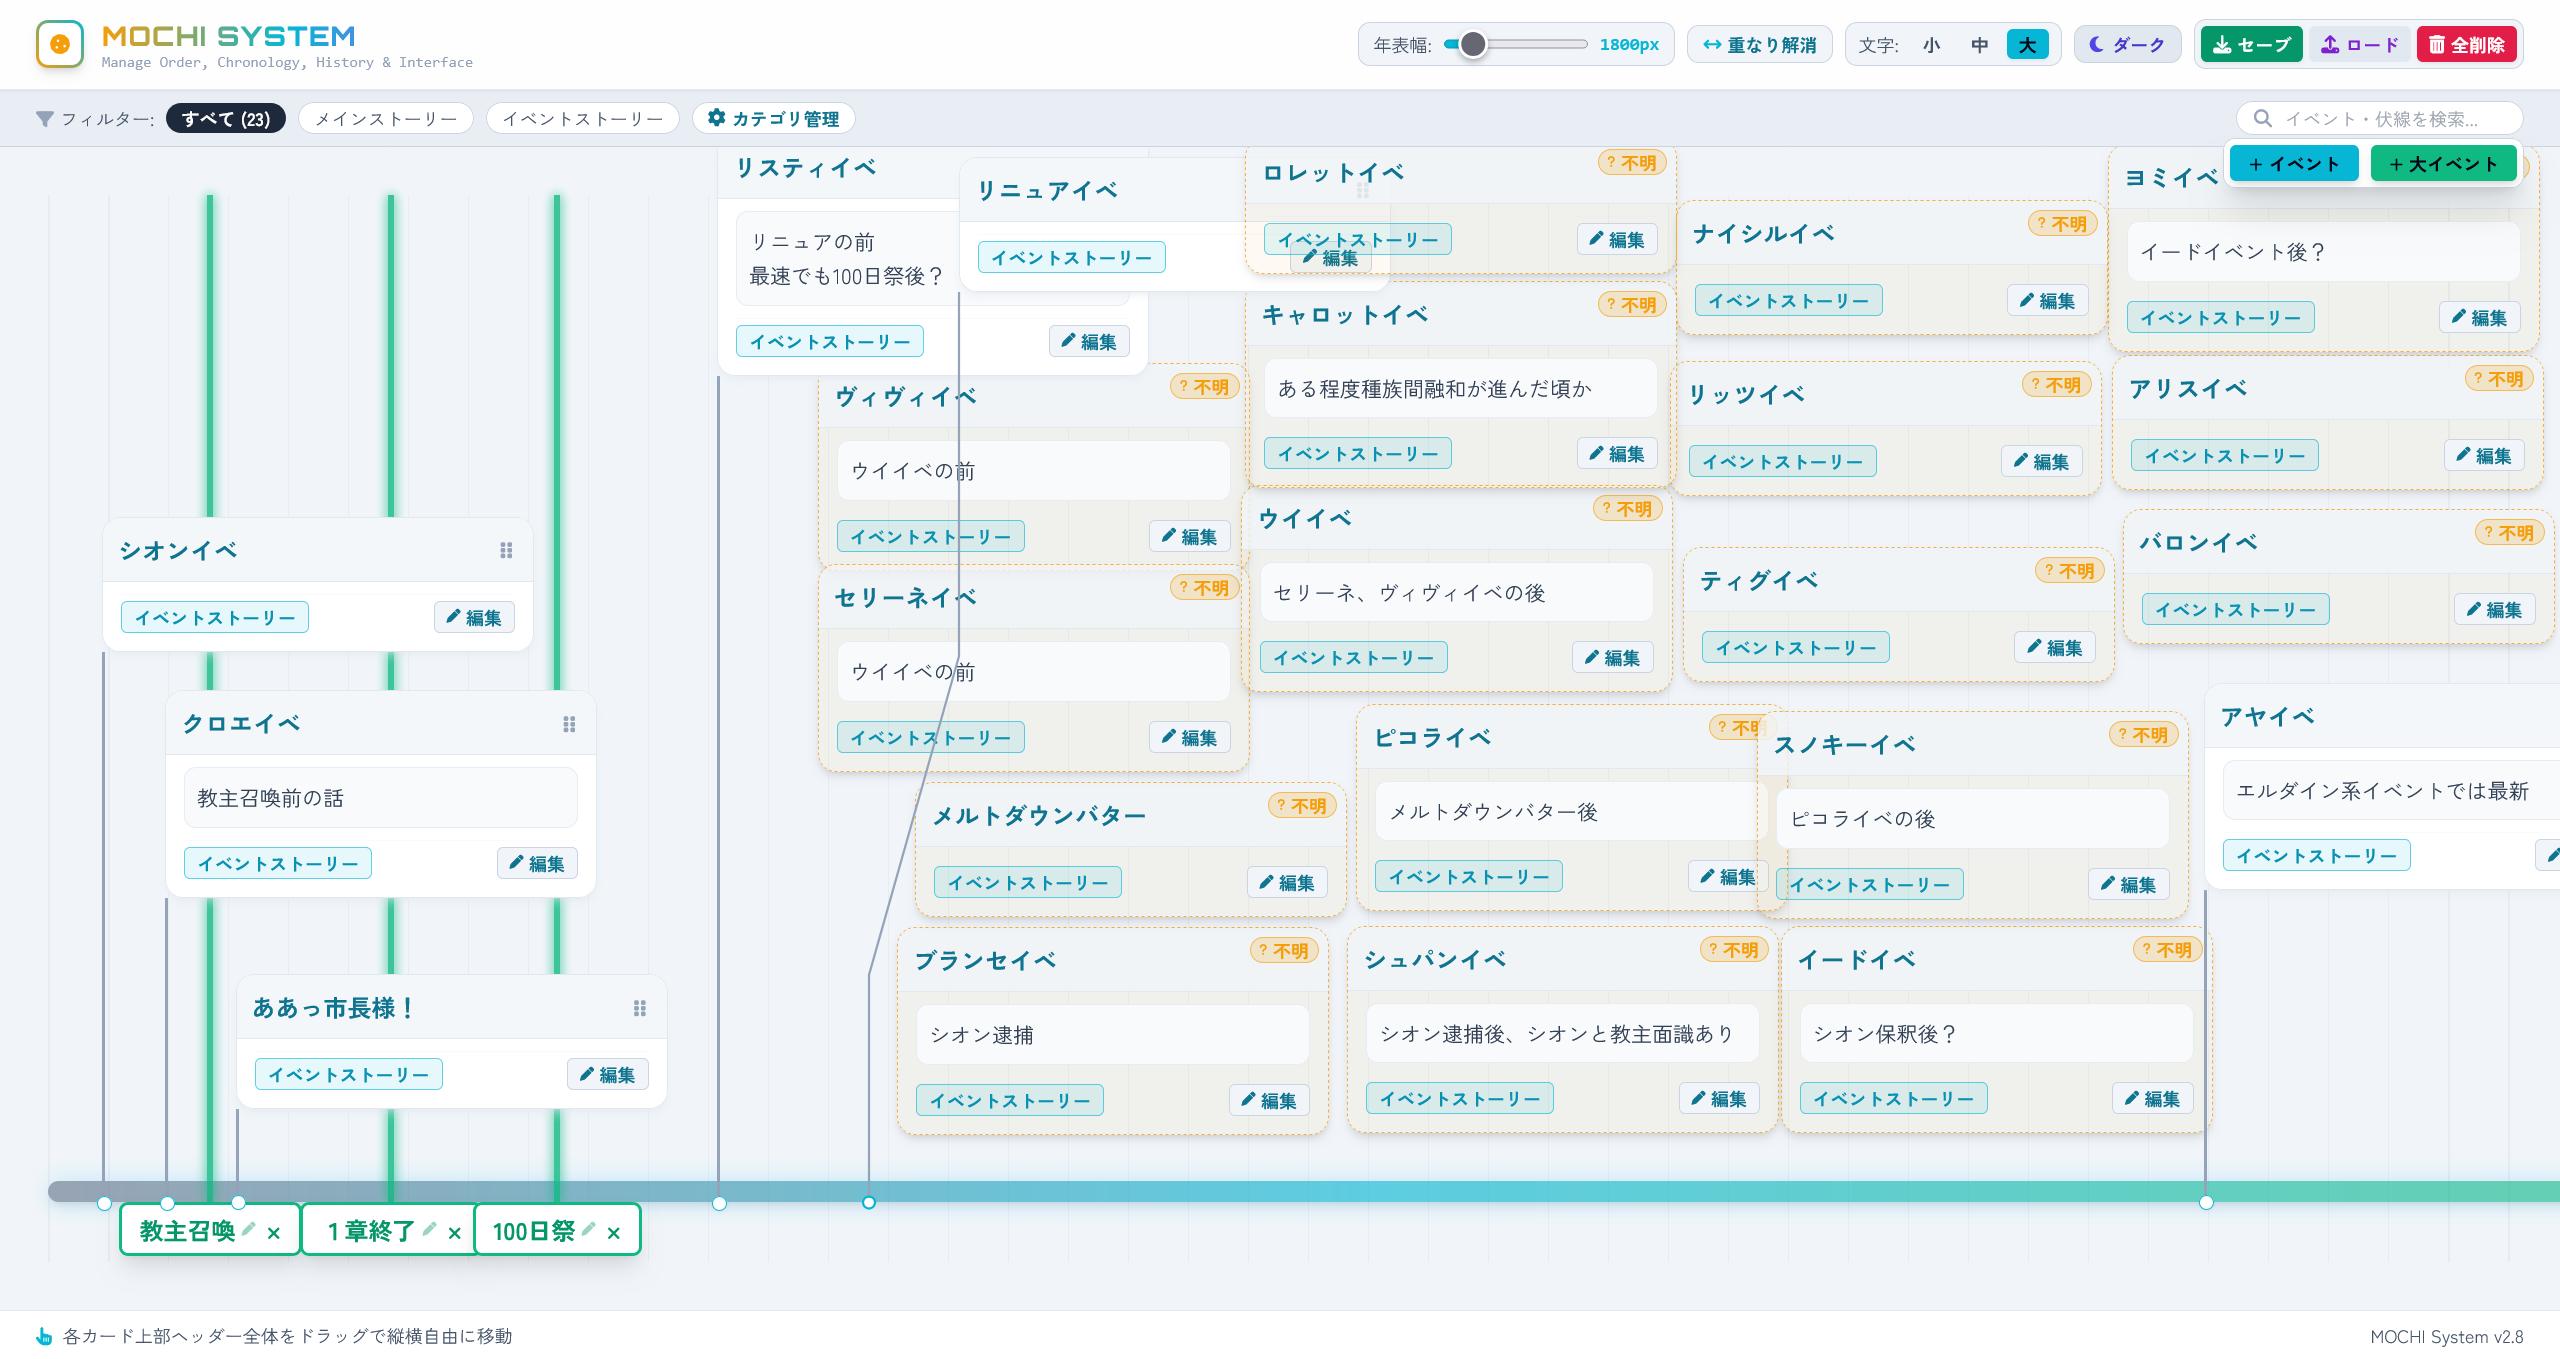Screen dimensions: 2560x1359
Task: Edit the ヴィヴィイベ card
Action: [x=1189, y=536]
